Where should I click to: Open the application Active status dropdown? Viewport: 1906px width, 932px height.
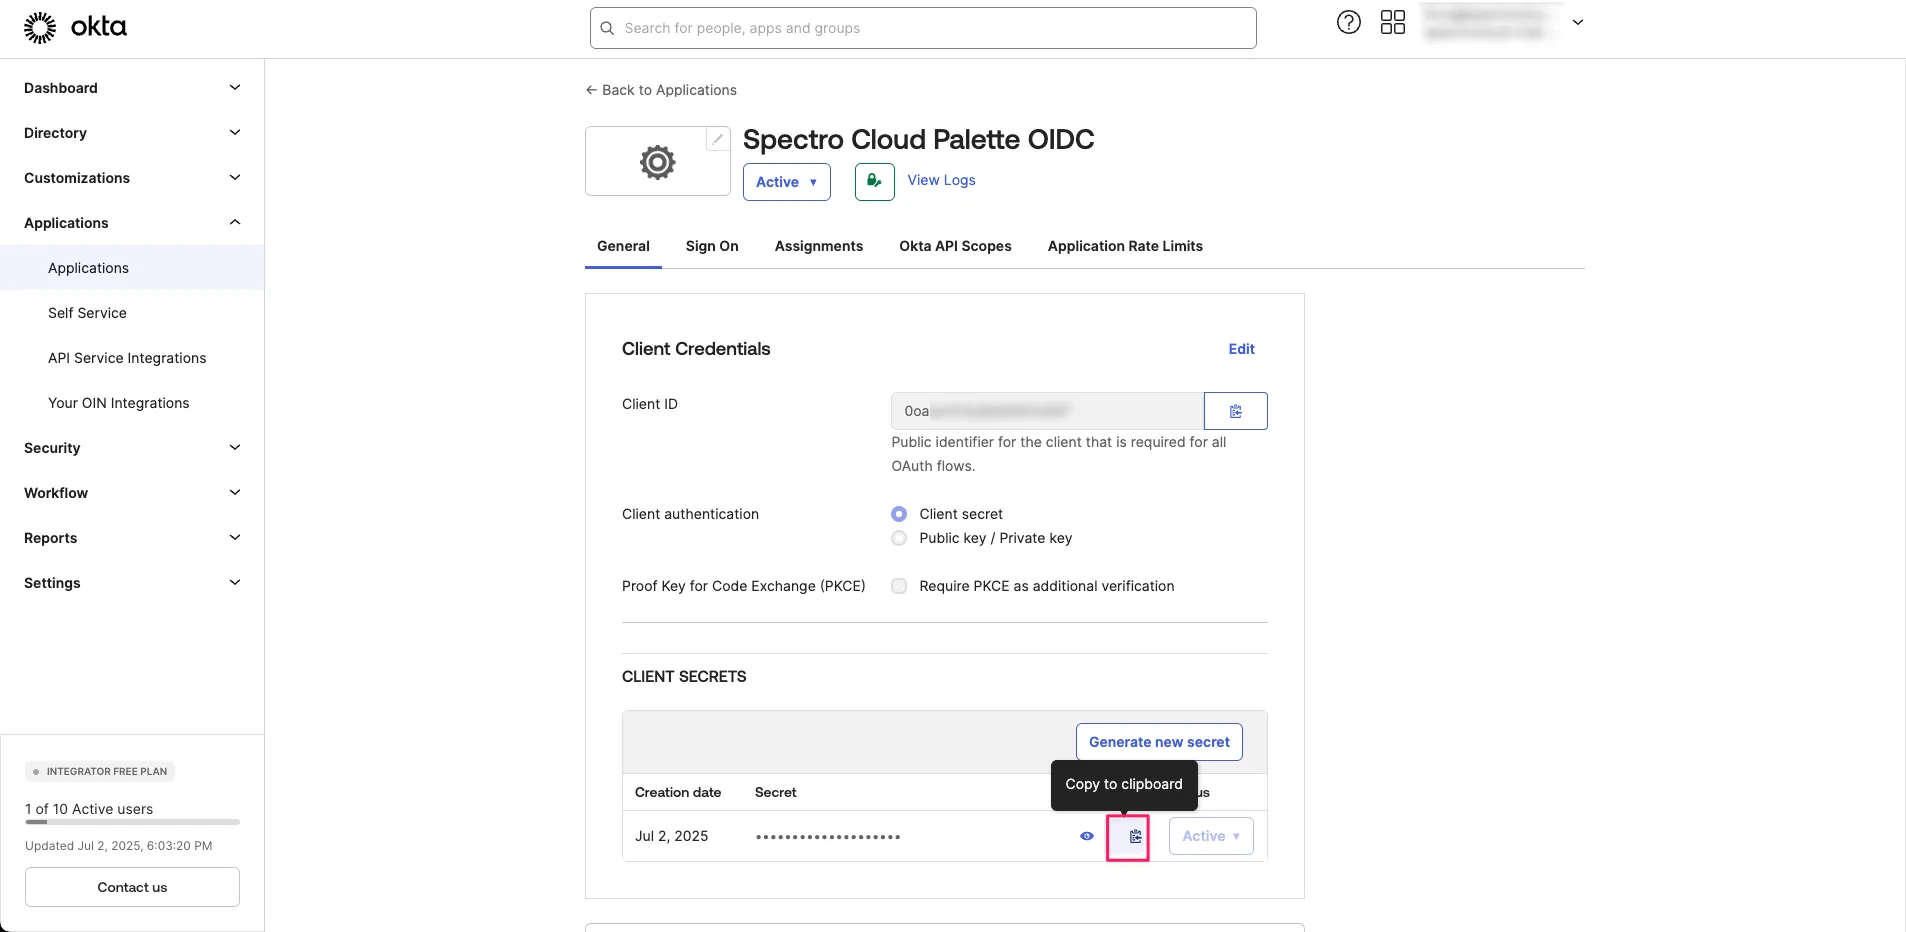tap(786, 182)
